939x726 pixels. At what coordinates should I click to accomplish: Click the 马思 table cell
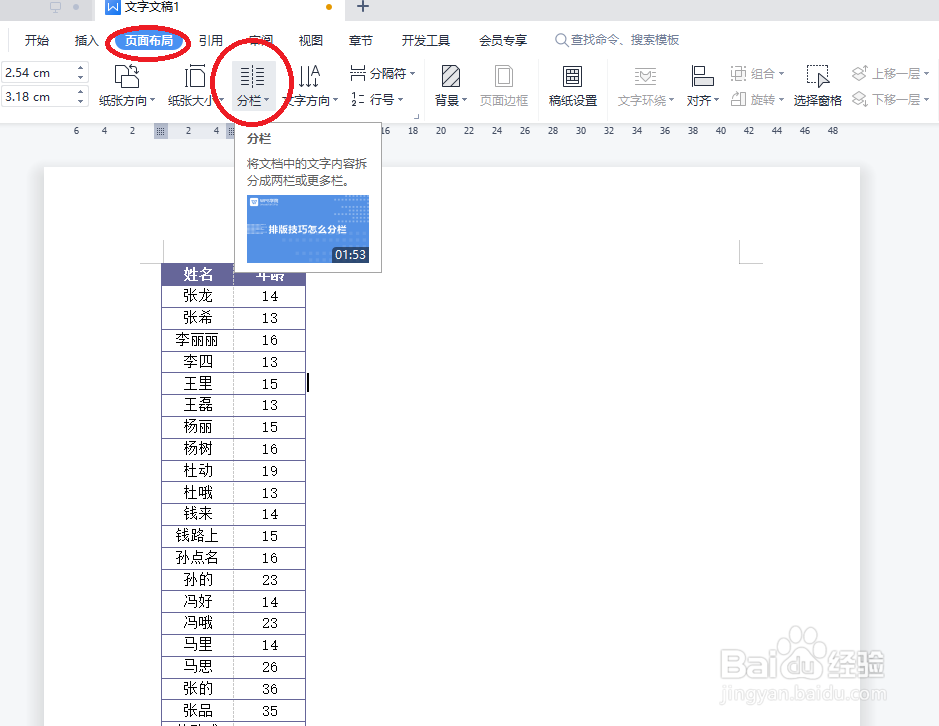(198, 667)
